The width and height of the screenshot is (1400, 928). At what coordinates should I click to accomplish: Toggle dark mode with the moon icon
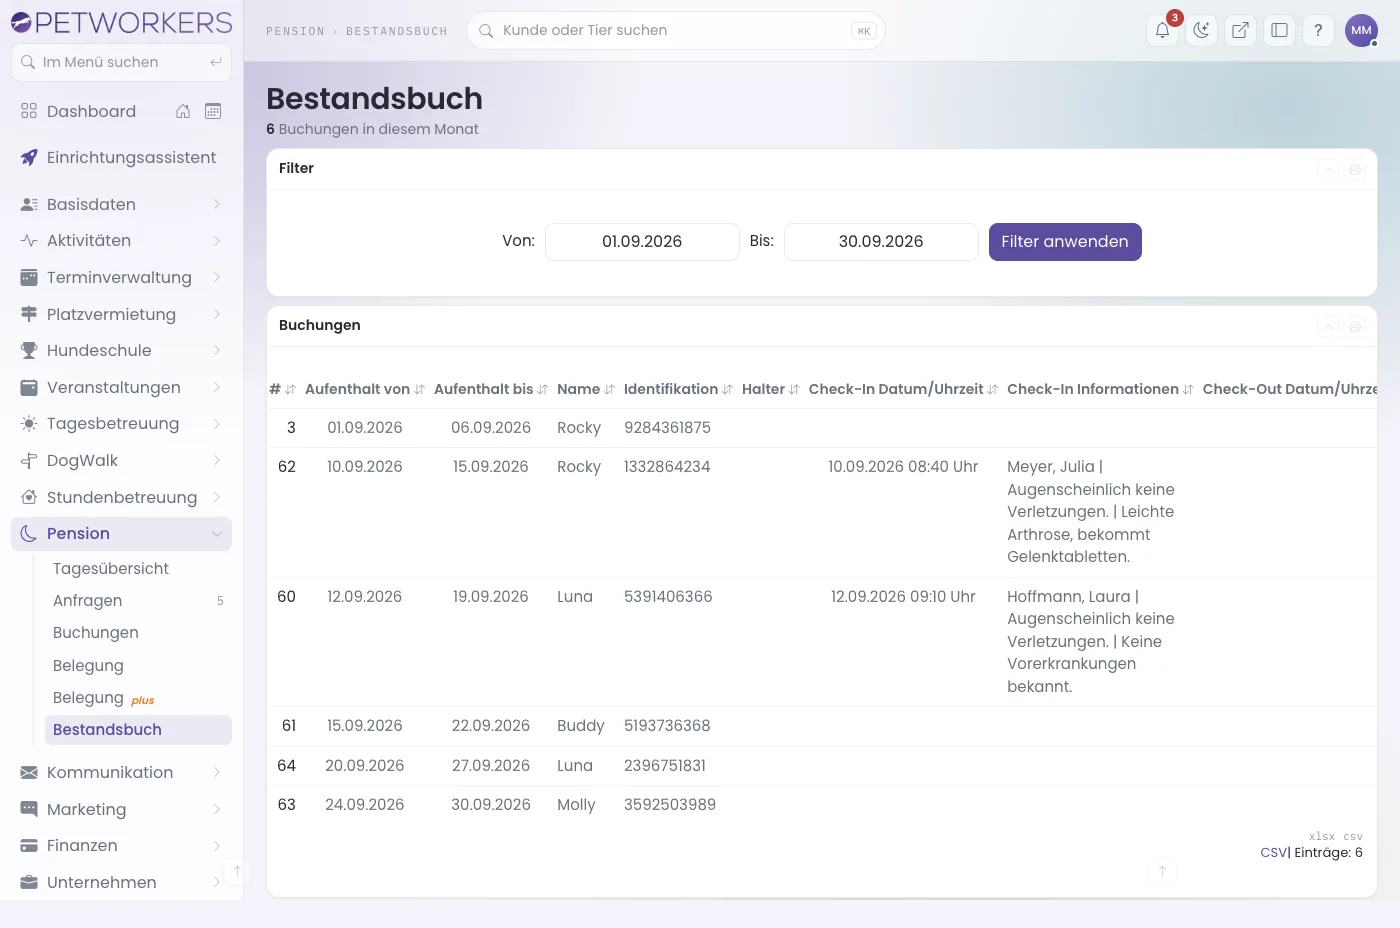(1201, 30)
